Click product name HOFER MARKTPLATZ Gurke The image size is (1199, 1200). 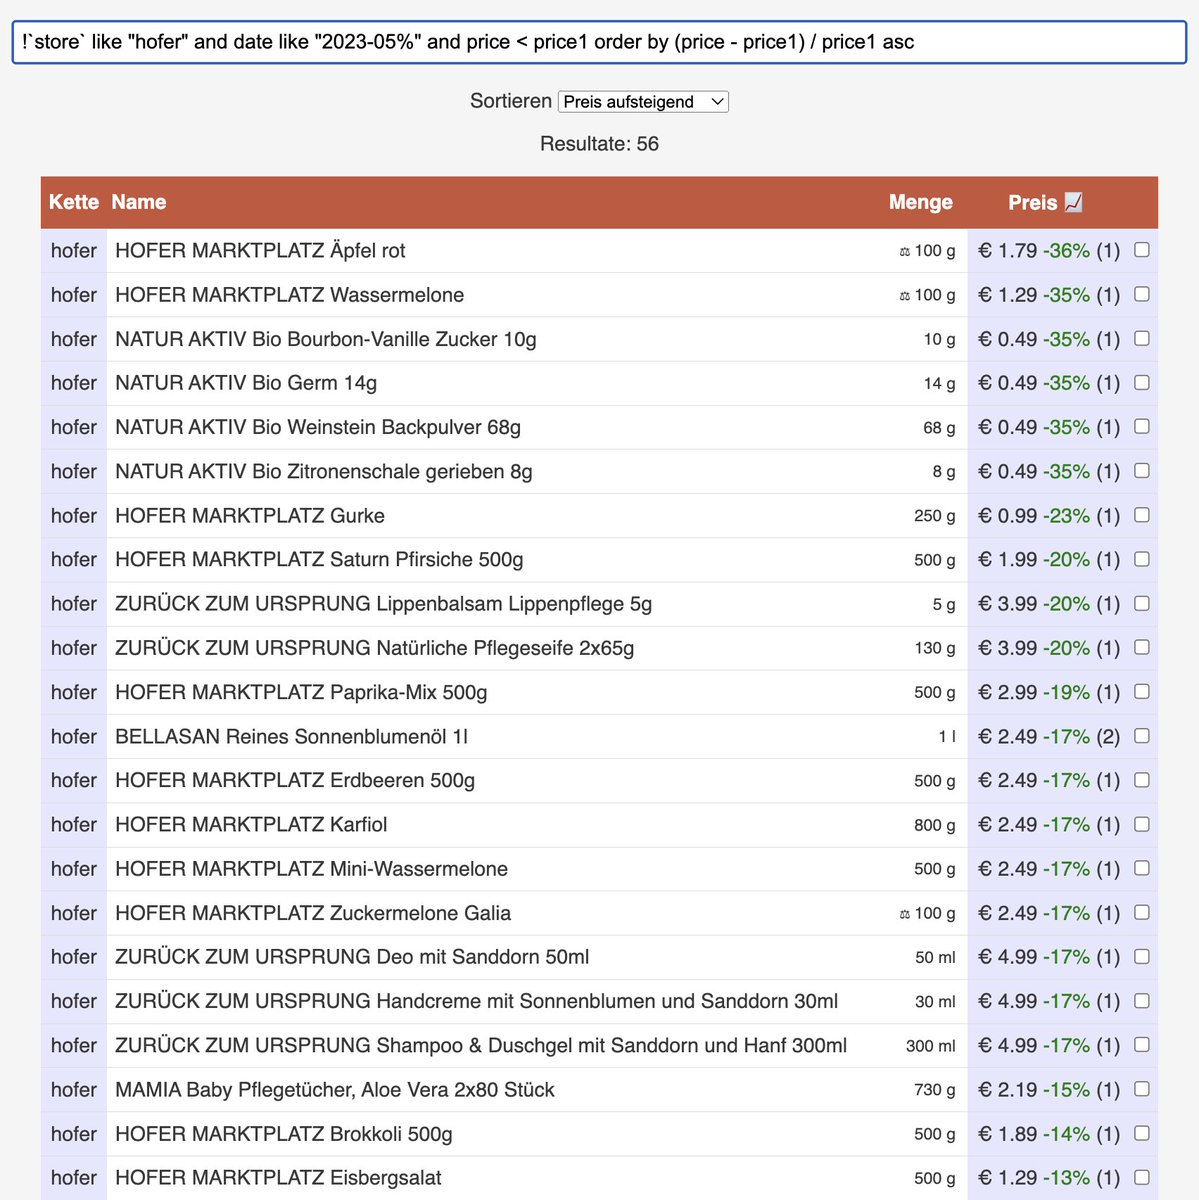250,516
